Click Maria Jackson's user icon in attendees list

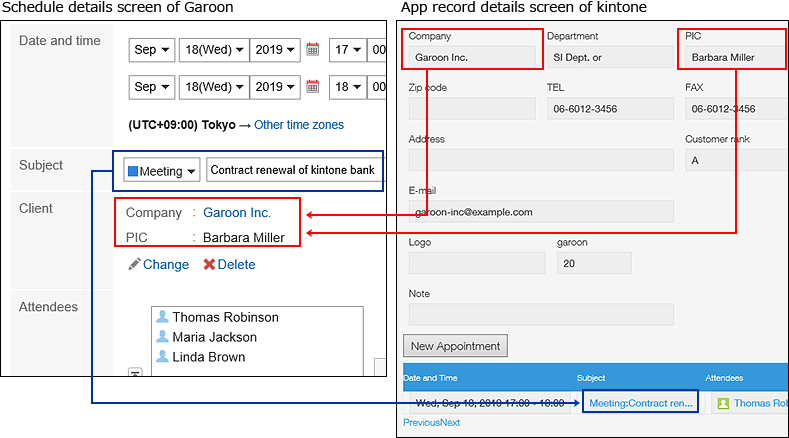(x=162, y=336)
